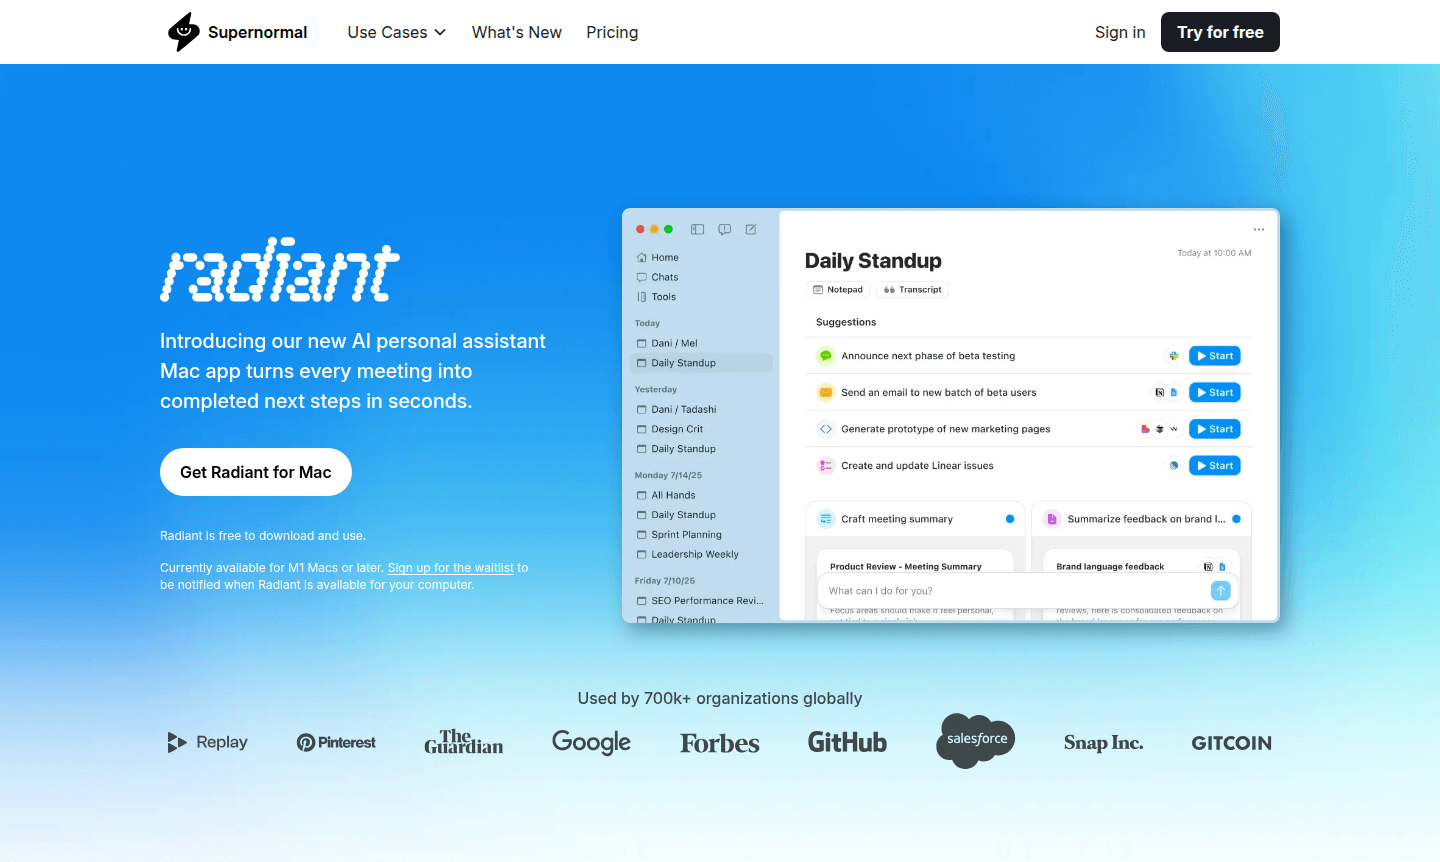Start the 'Create and update Linear issues' suggestion
Image resolution: width=1440 pixels, height=862 pixels.
coord(1214,466)
